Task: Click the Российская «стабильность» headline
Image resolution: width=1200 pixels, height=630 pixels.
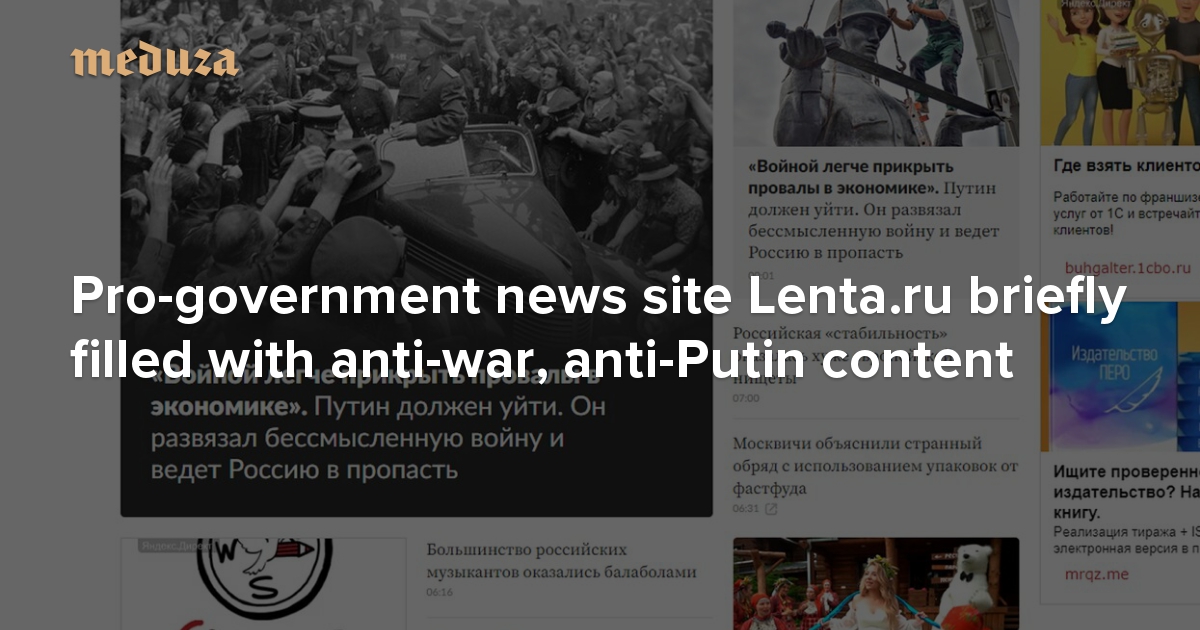Action: (841, 333)
